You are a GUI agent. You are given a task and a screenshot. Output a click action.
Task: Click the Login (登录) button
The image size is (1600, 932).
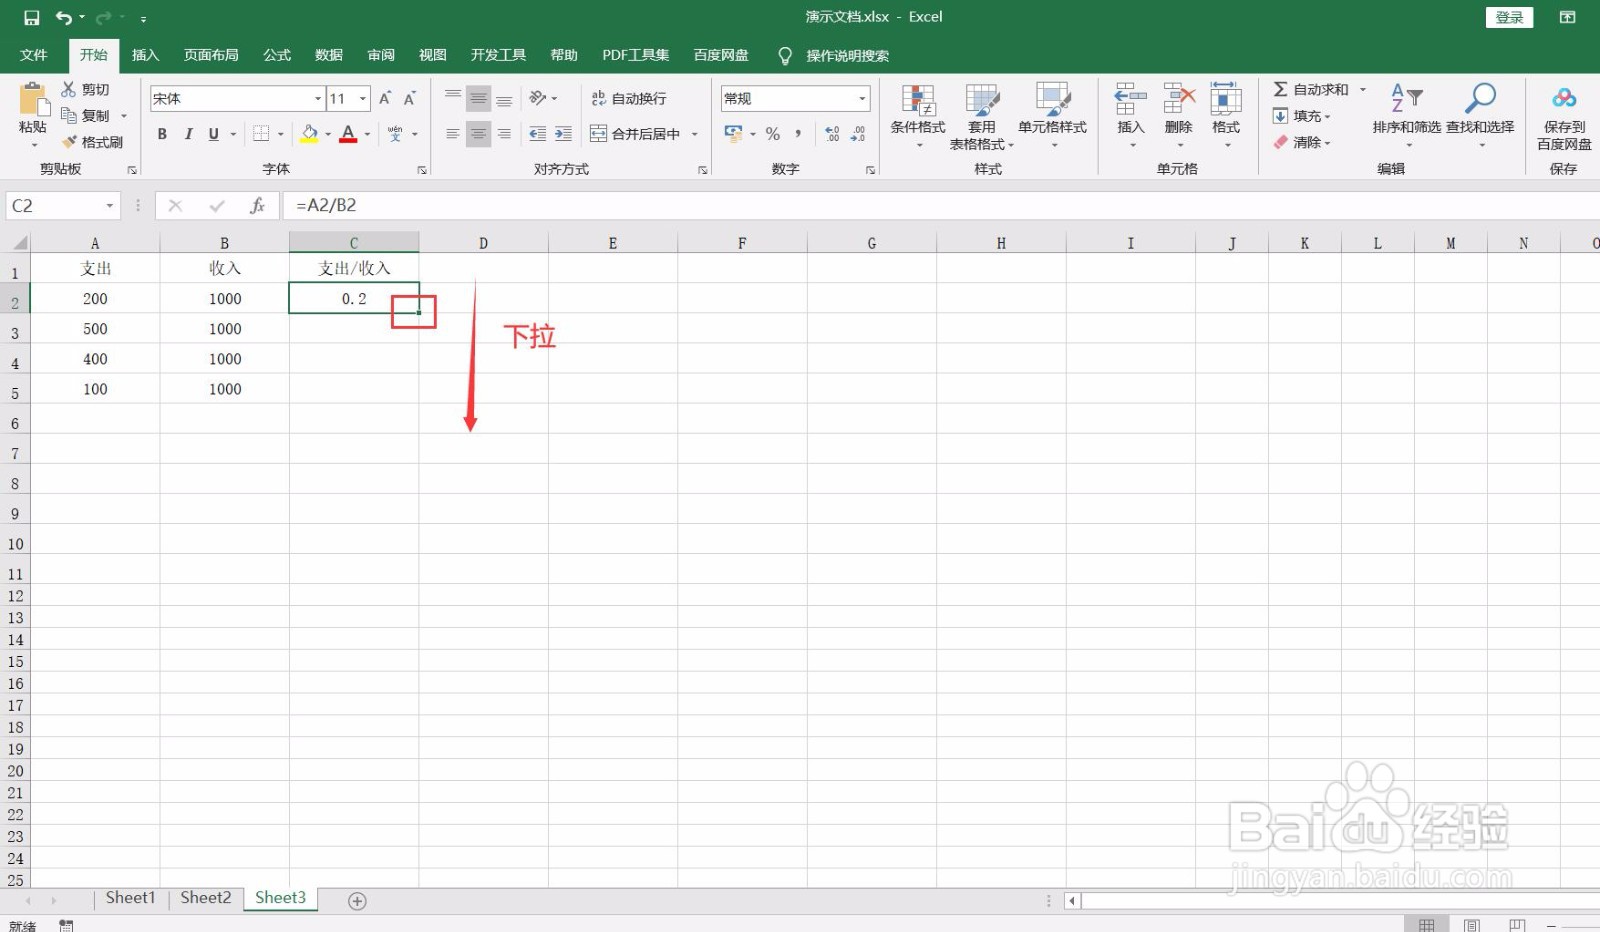pos(1509,17)
